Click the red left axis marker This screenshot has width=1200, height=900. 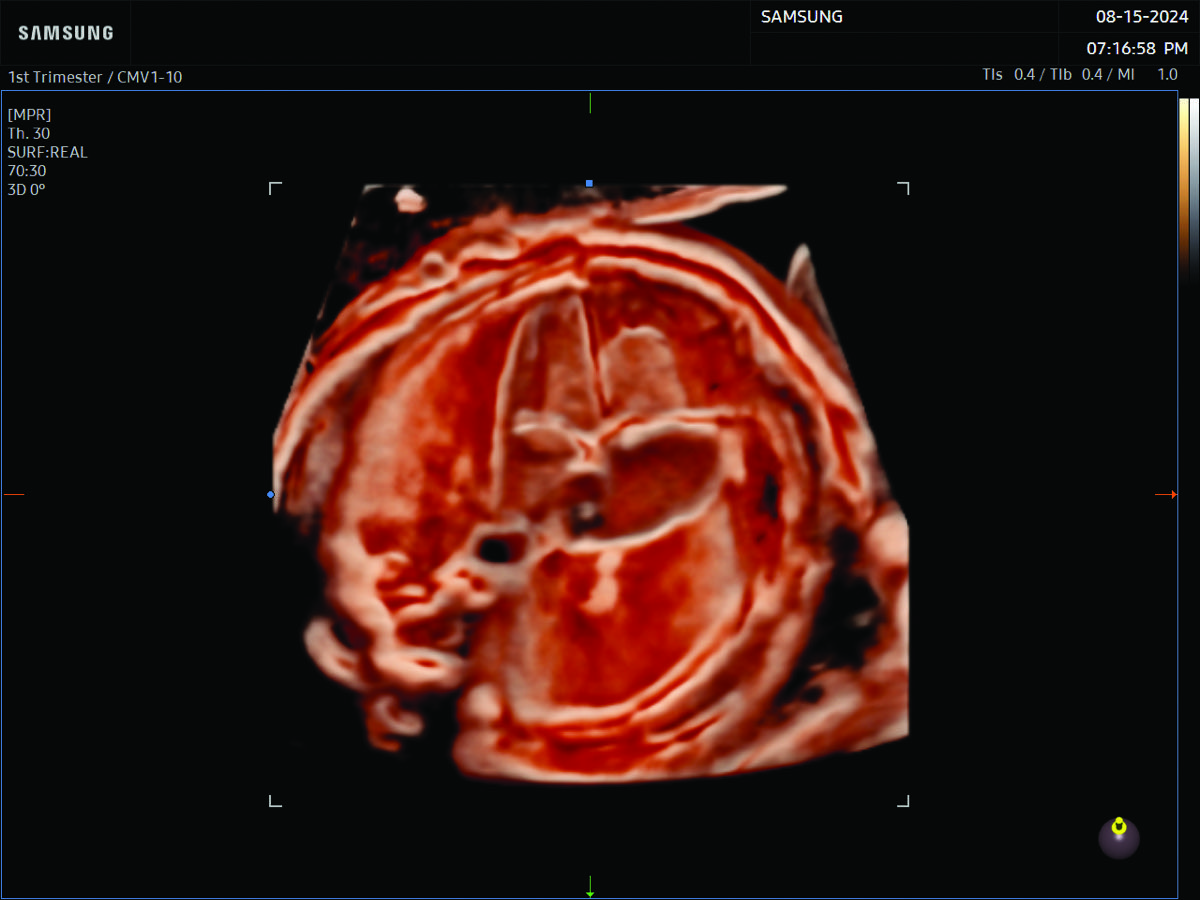coord(14,494)
